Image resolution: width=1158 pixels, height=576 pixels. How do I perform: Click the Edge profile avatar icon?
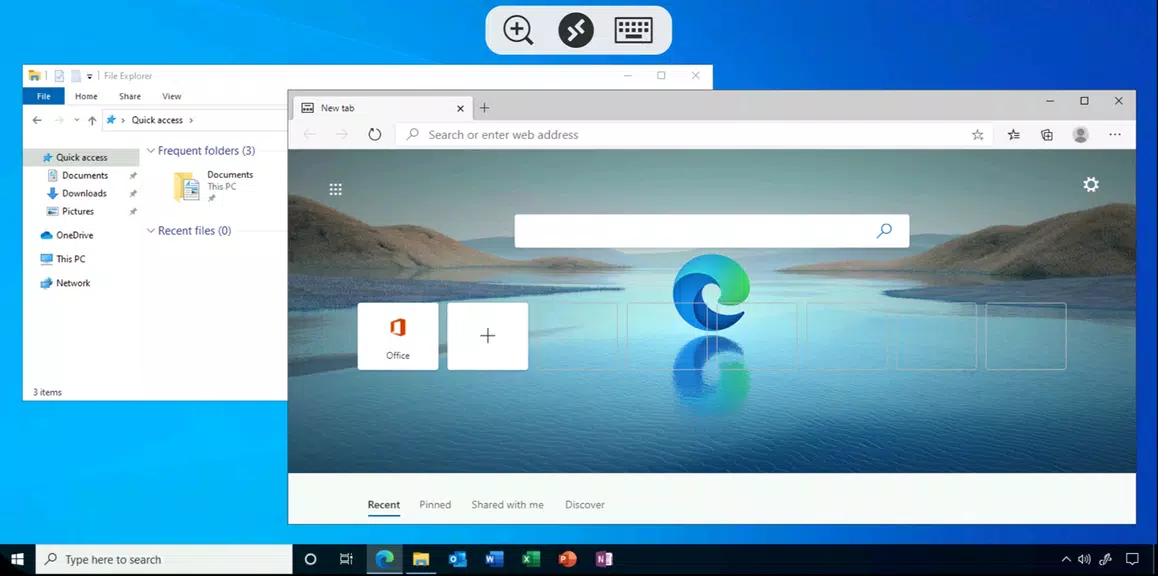(x=1080, y=134)
